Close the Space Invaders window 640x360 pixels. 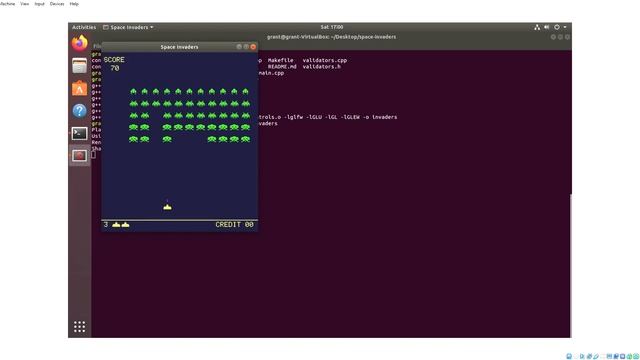pyautogui.click(x=253, y=47)
